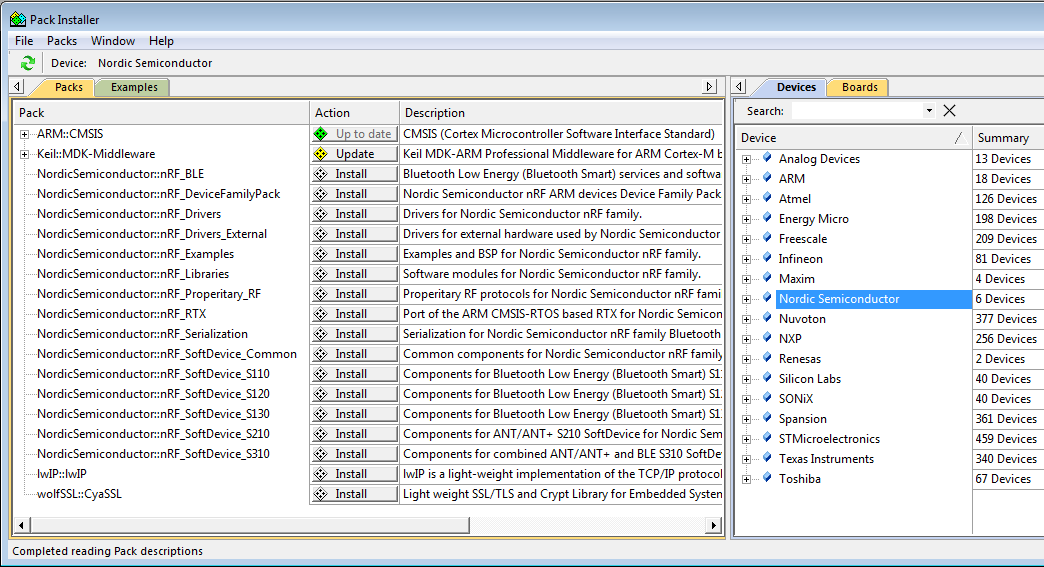
Task: Expand Analog Devices vendor node
Action: 746,159
